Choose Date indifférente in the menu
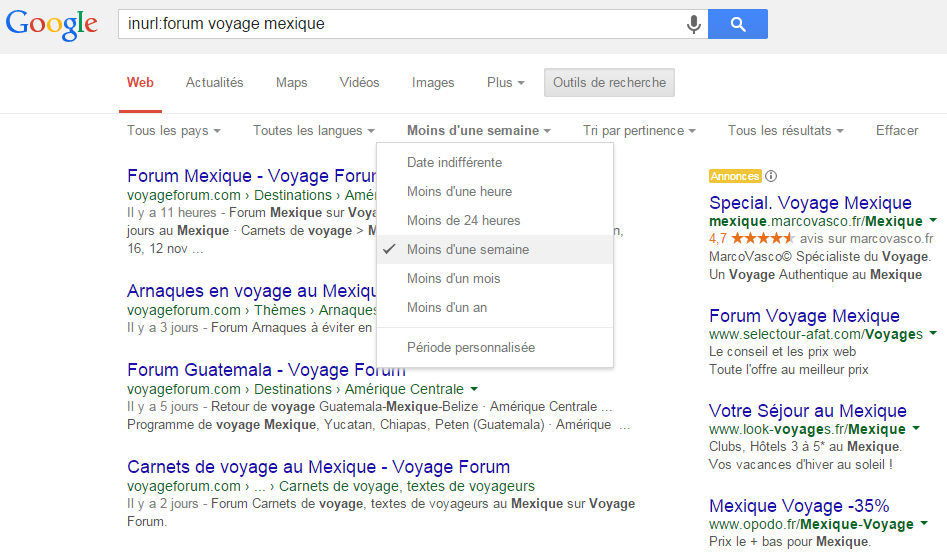 [x=495, y=162]
